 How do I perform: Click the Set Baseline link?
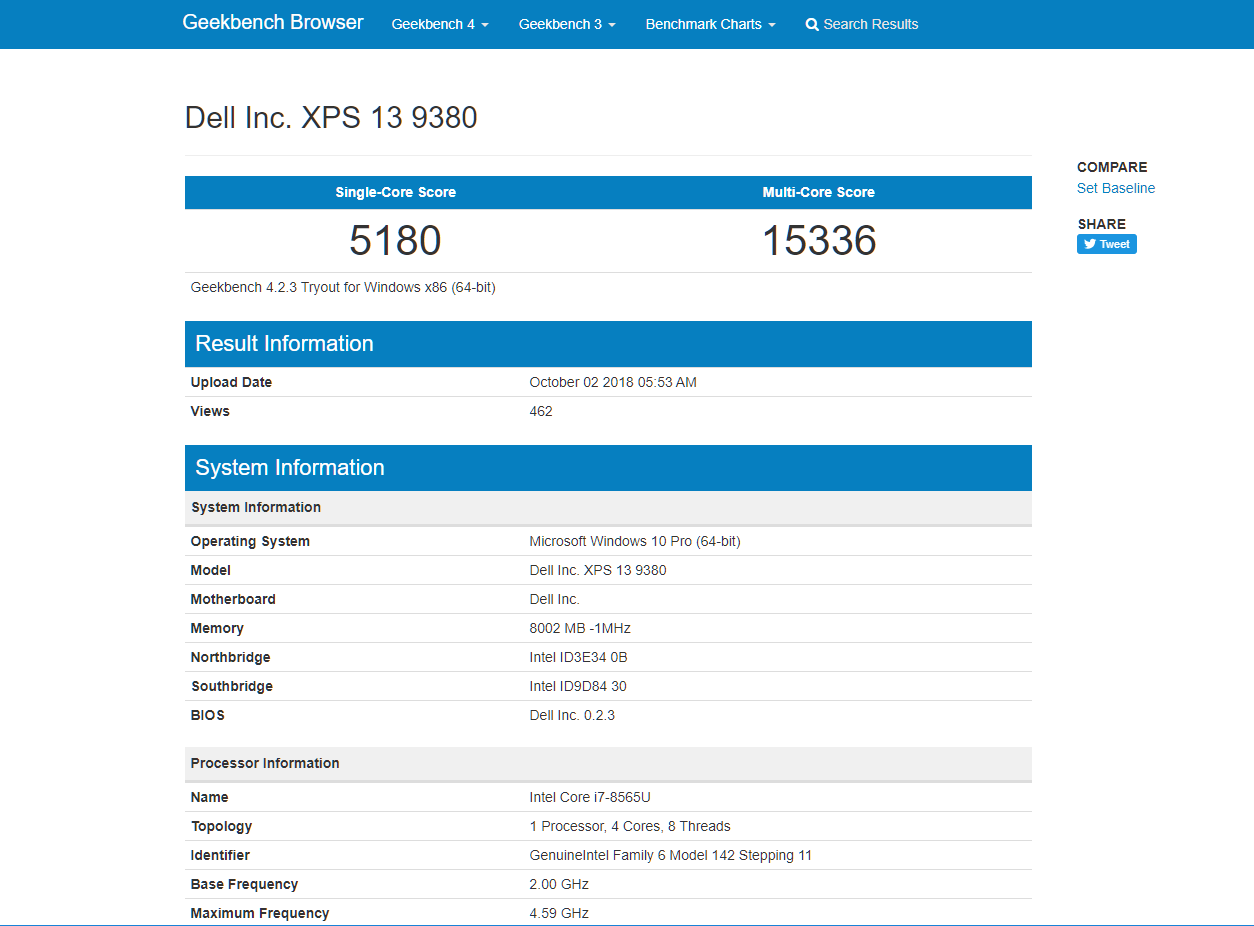click(1116, 188)
